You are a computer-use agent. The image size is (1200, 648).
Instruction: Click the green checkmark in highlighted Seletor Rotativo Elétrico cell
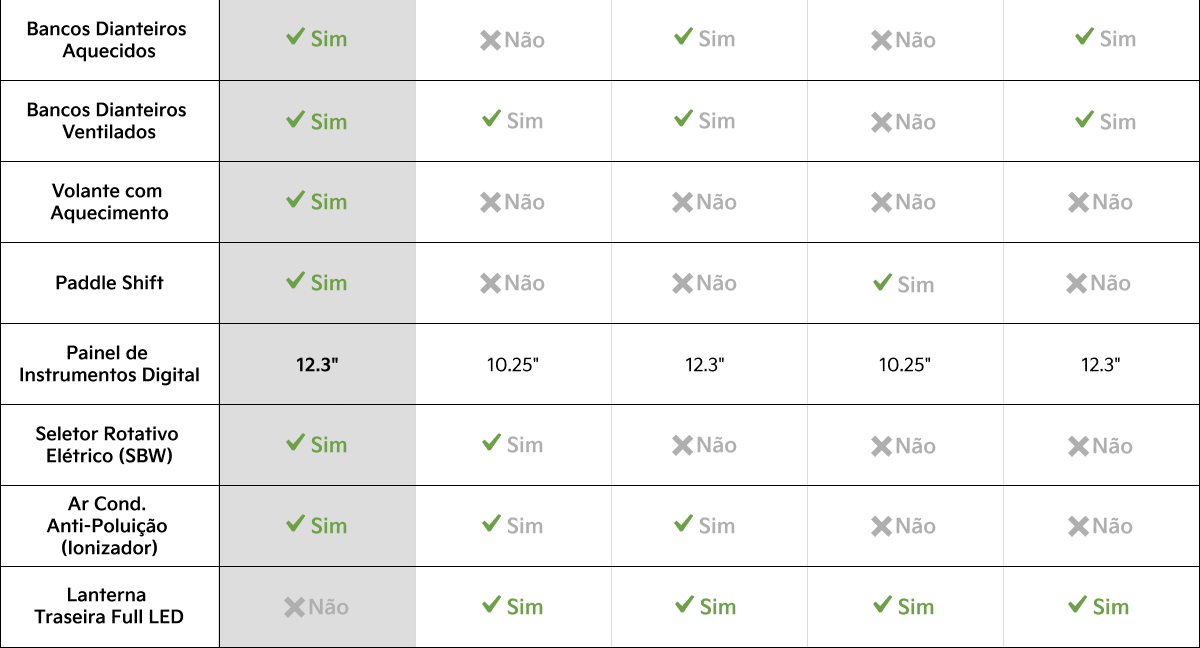point(295,442)
